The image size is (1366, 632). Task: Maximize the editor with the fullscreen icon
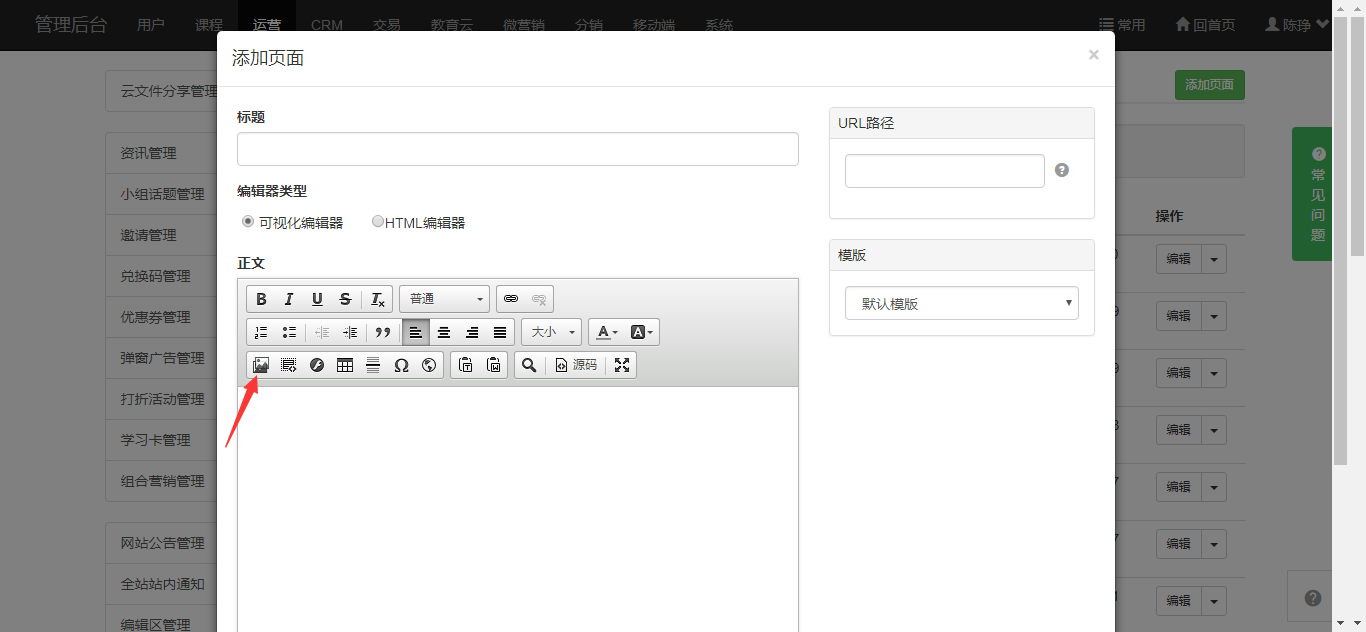(x=622, y=365)
